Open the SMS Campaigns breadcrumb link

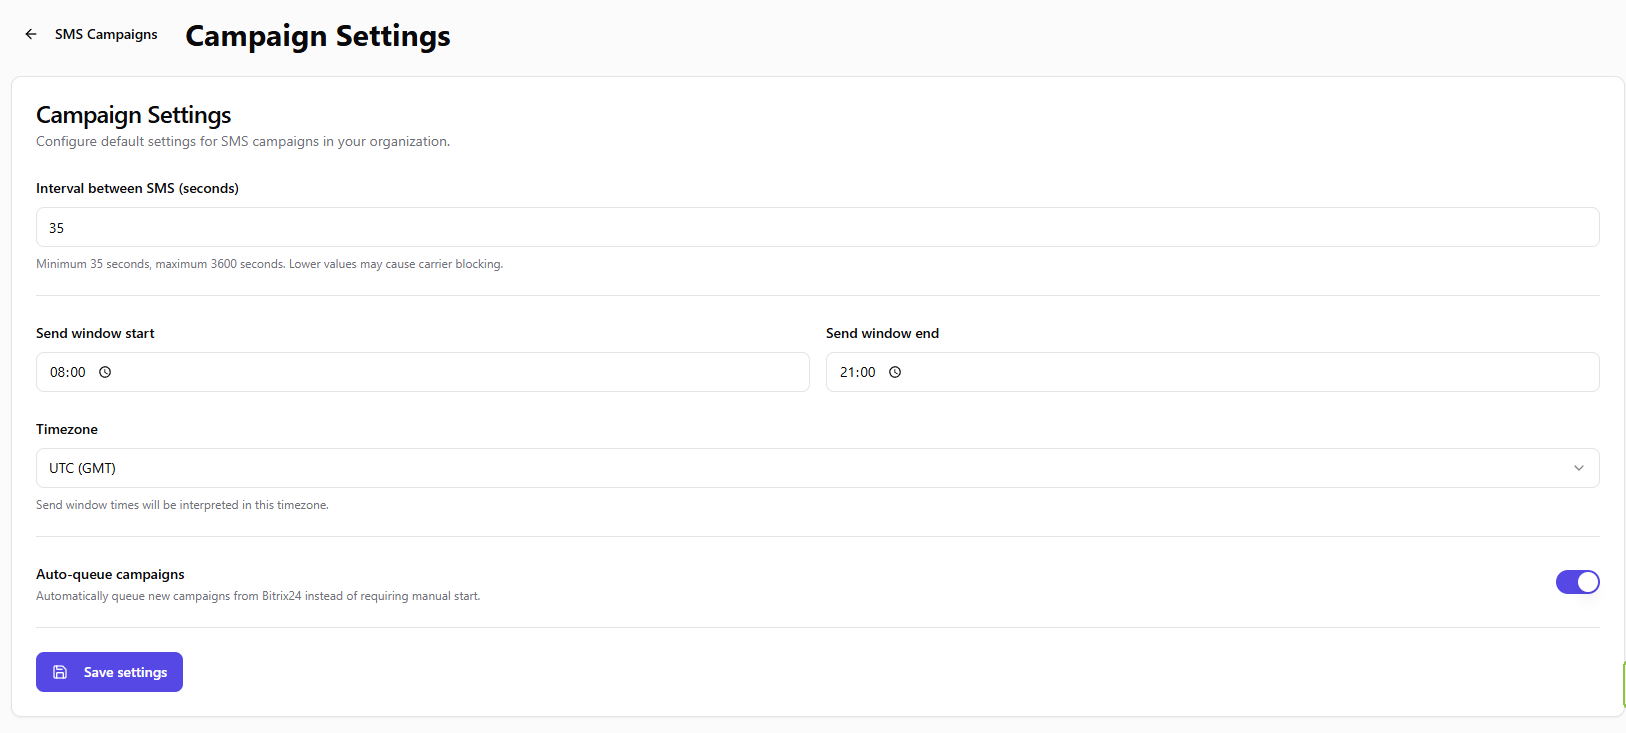[106, 34]
